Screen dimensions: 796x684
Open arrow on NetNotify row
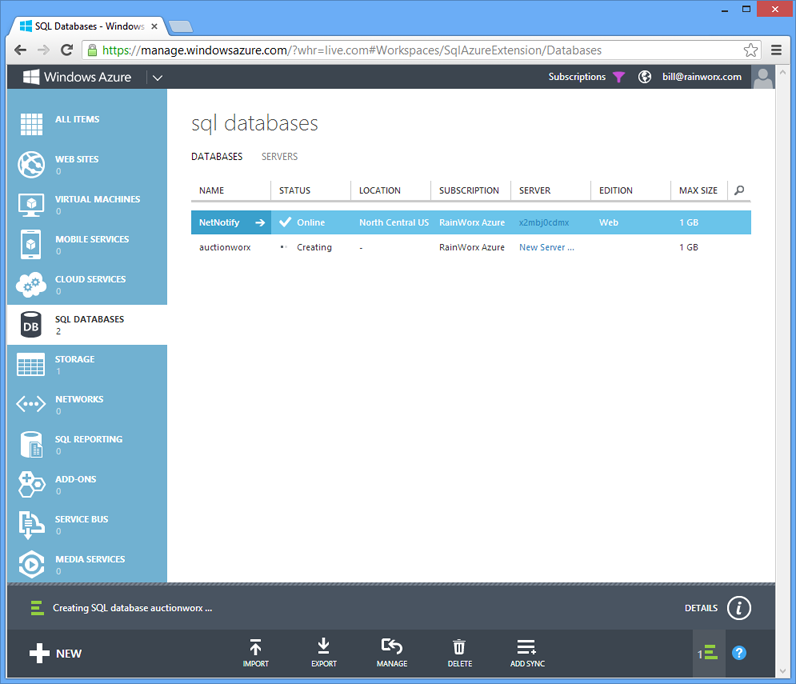[x=260, y=222]
